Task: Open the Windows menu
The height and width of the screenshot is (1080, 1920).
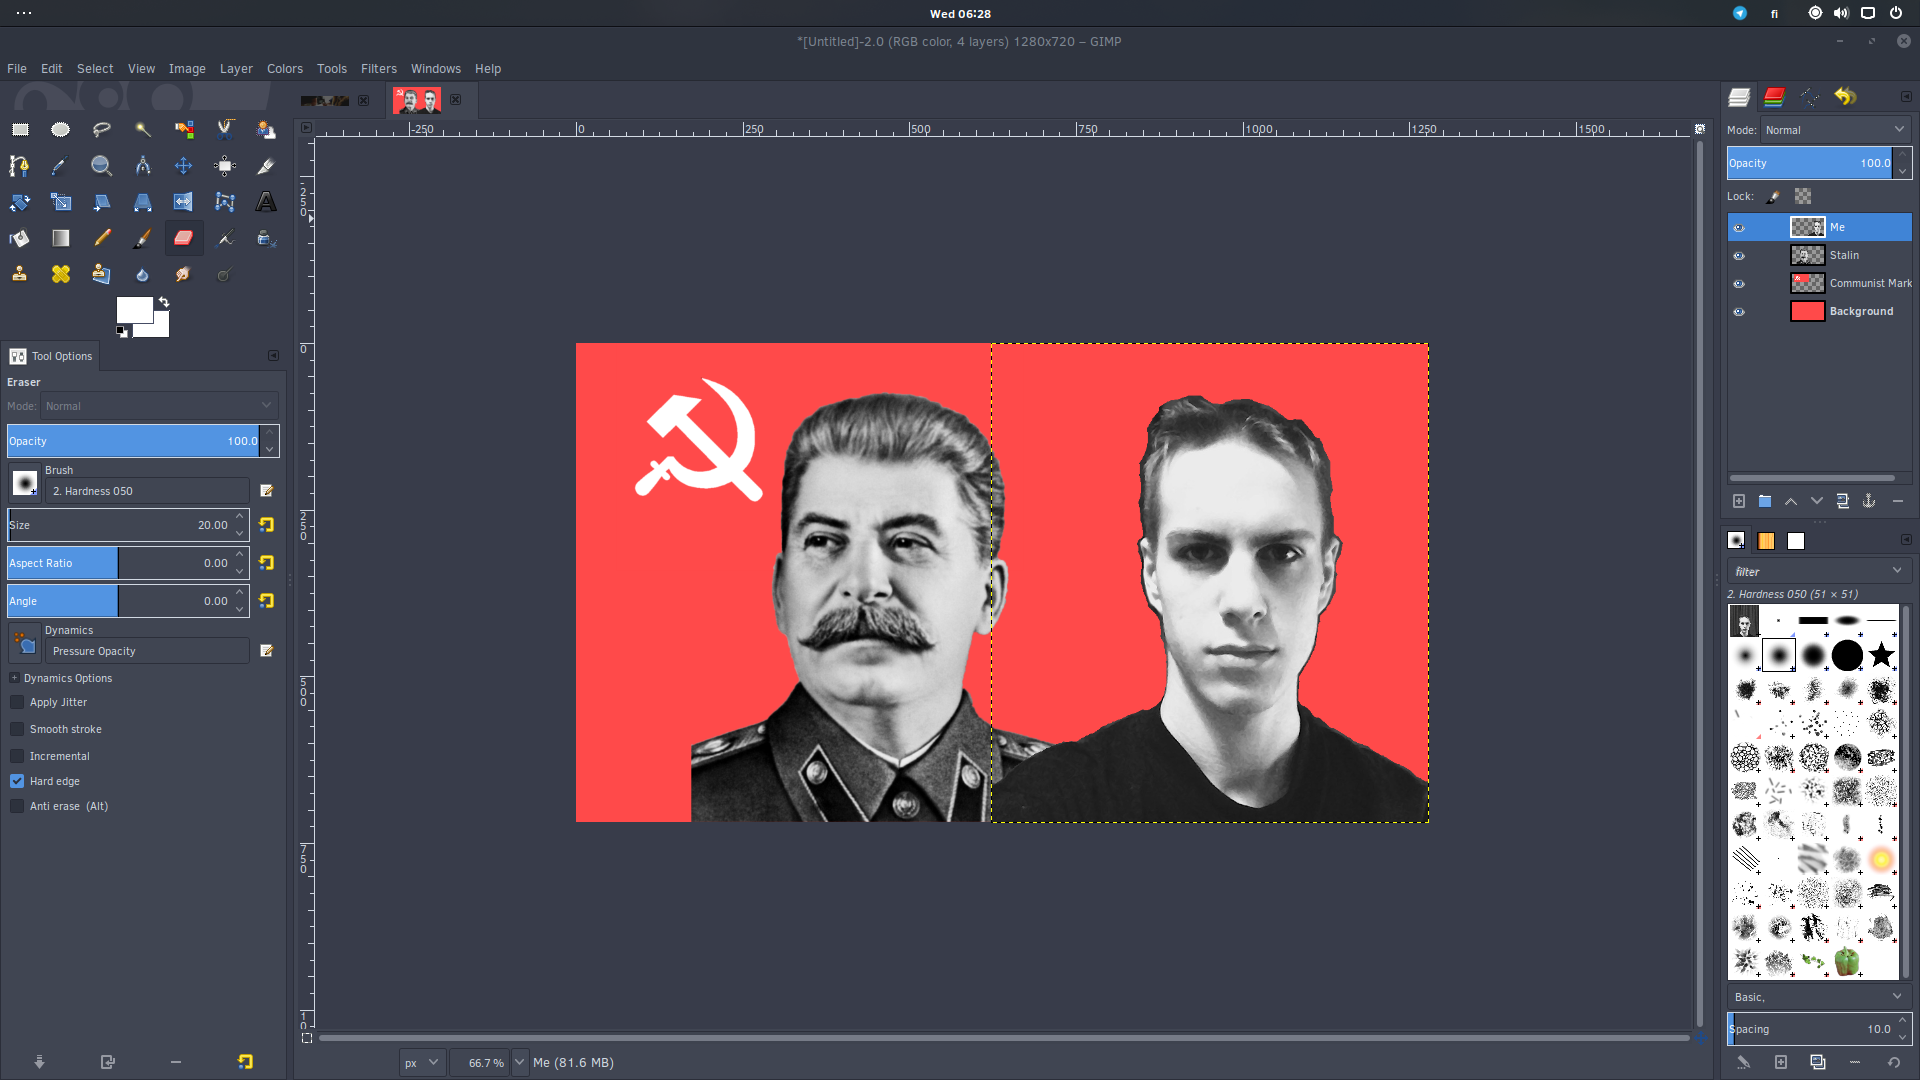Action: click(436, 69)
